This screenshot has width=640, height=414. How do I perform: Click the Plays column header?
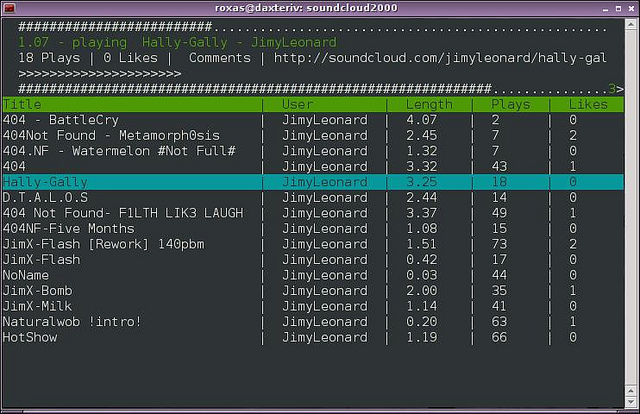pyautogui.click(x=511, y=104)
